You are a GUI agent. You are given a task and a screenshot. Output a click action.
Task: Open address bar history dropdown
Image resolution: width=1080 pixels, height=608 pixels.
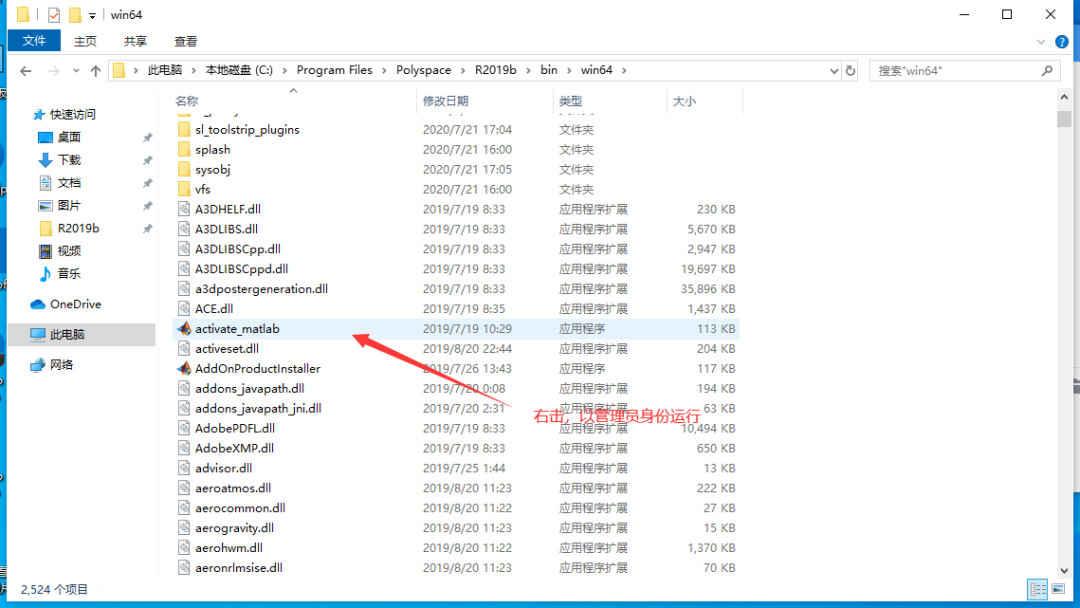coord(834,70)
